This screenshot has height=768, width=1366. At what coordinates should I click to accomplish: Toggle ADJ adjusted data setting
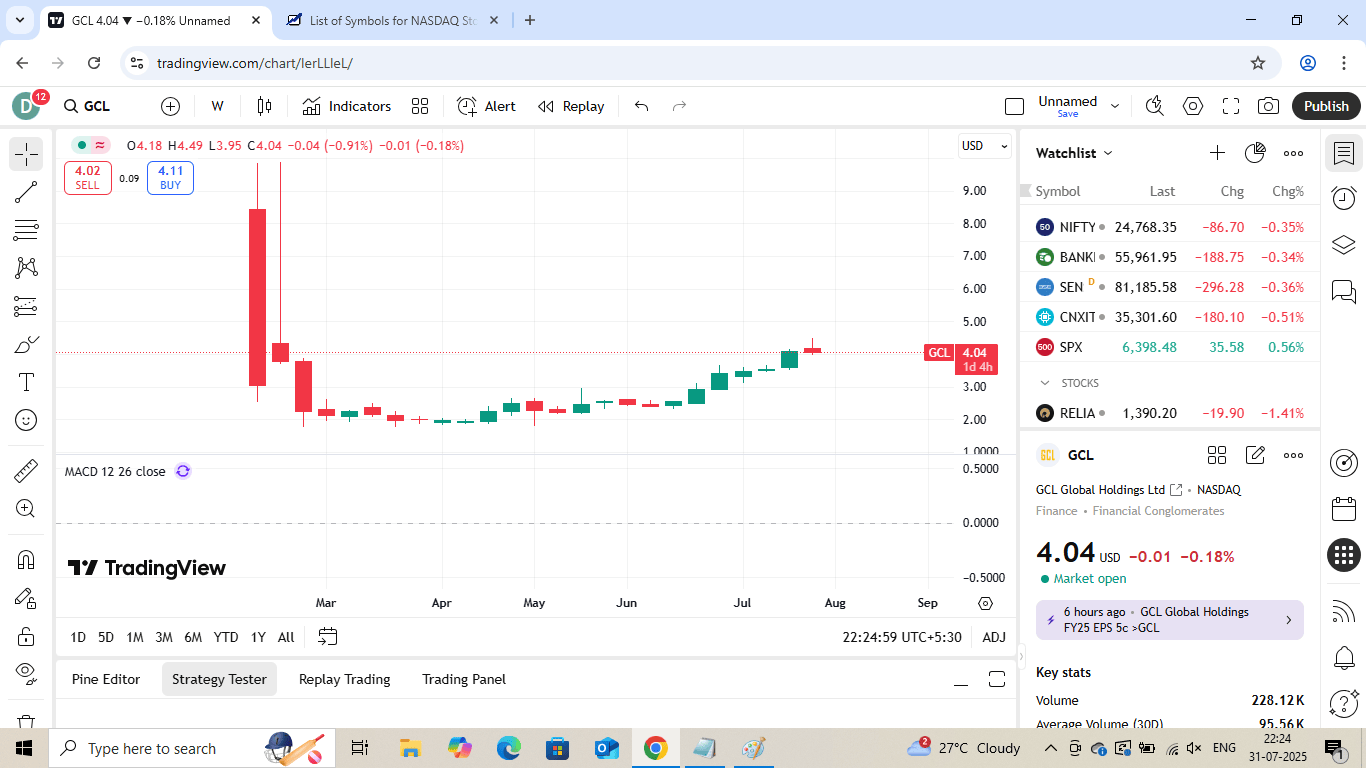pyautogui.click(x=994, y=637)
